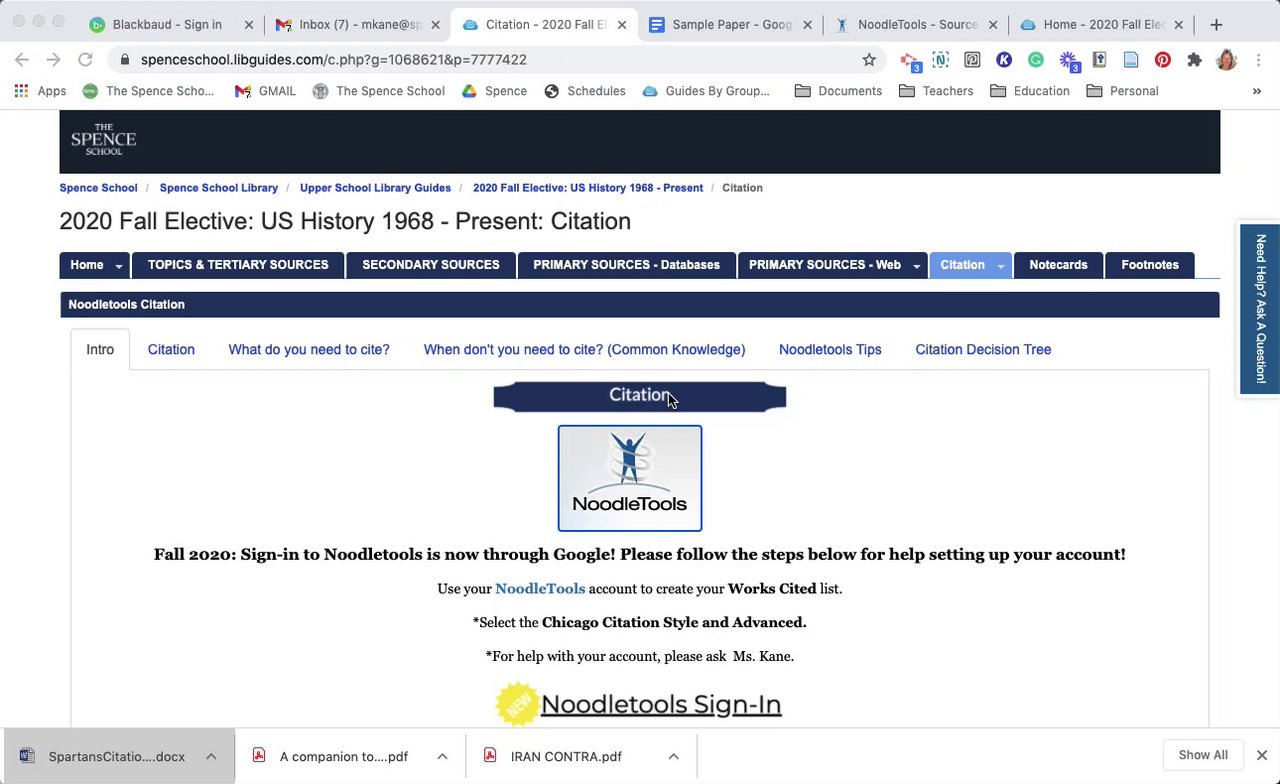Bookmark this page with the star icon
Image resolution: width=1280 pixels, height=784 pixels.
tap(869, 60)
